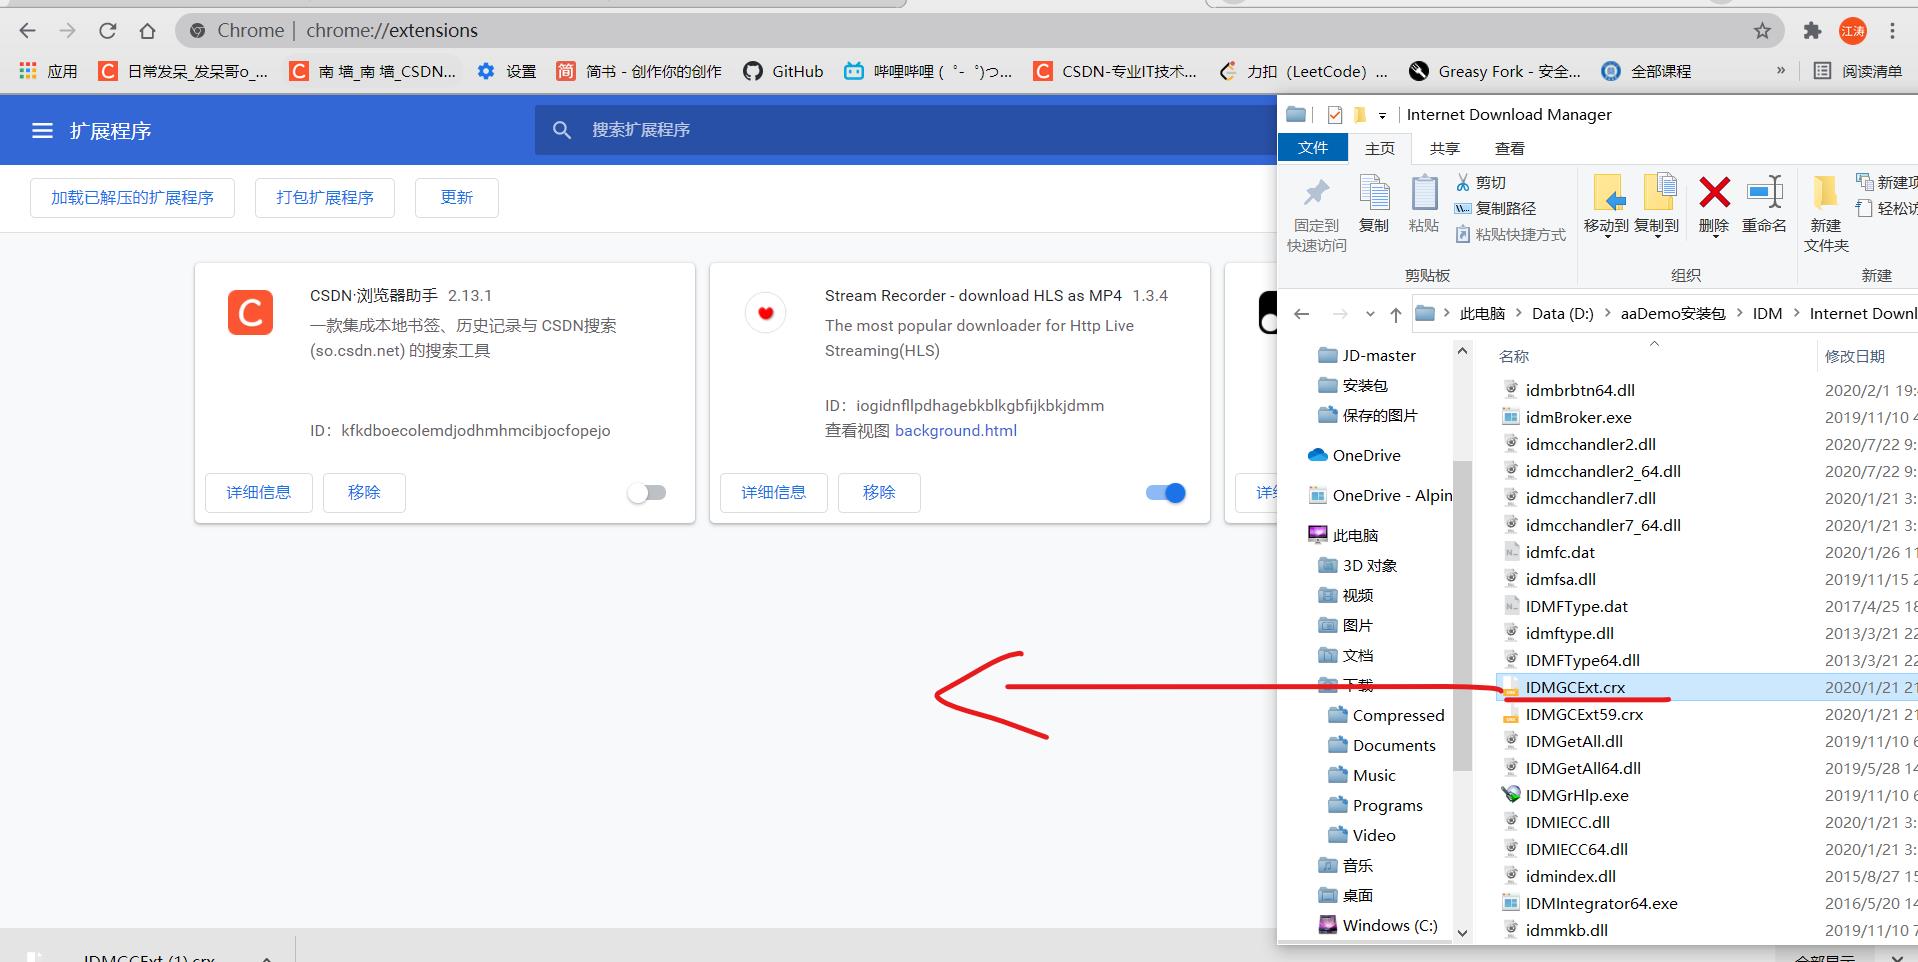
Task: Focus the 搜索扩展程序 search field
Action: [905, 130]
